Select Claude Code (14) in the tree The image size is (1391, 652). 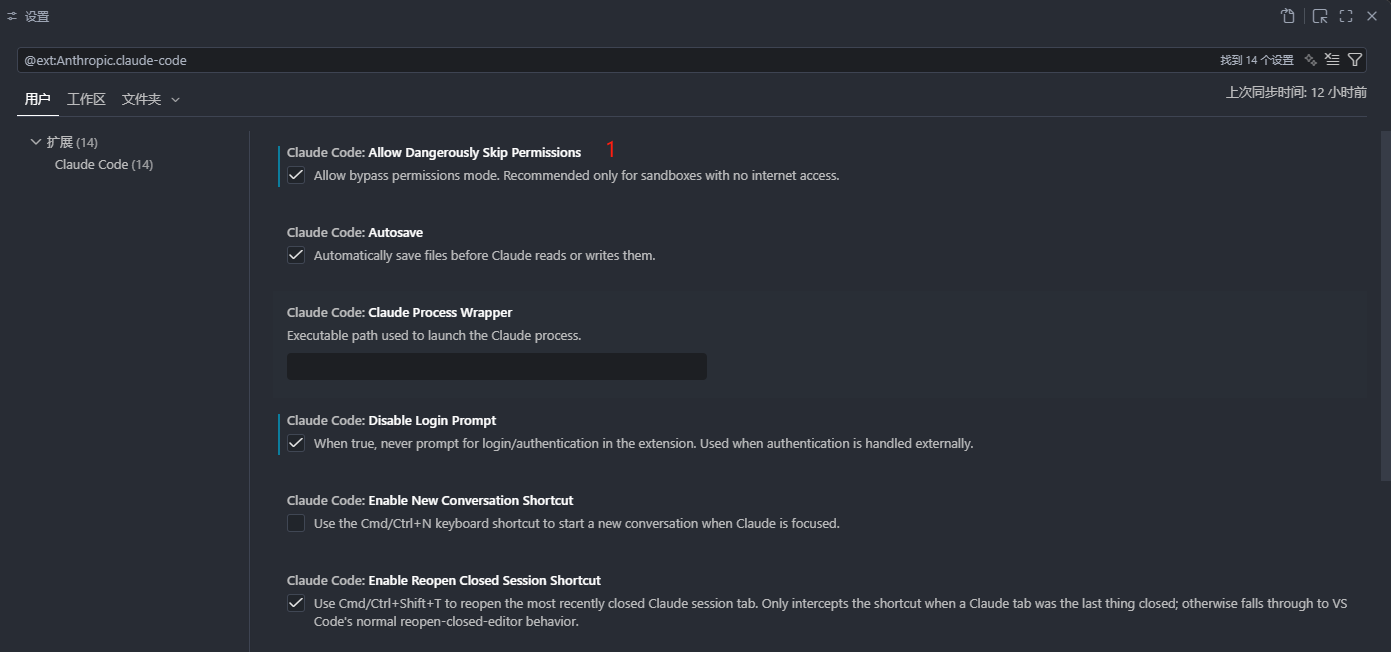(104, 164)
